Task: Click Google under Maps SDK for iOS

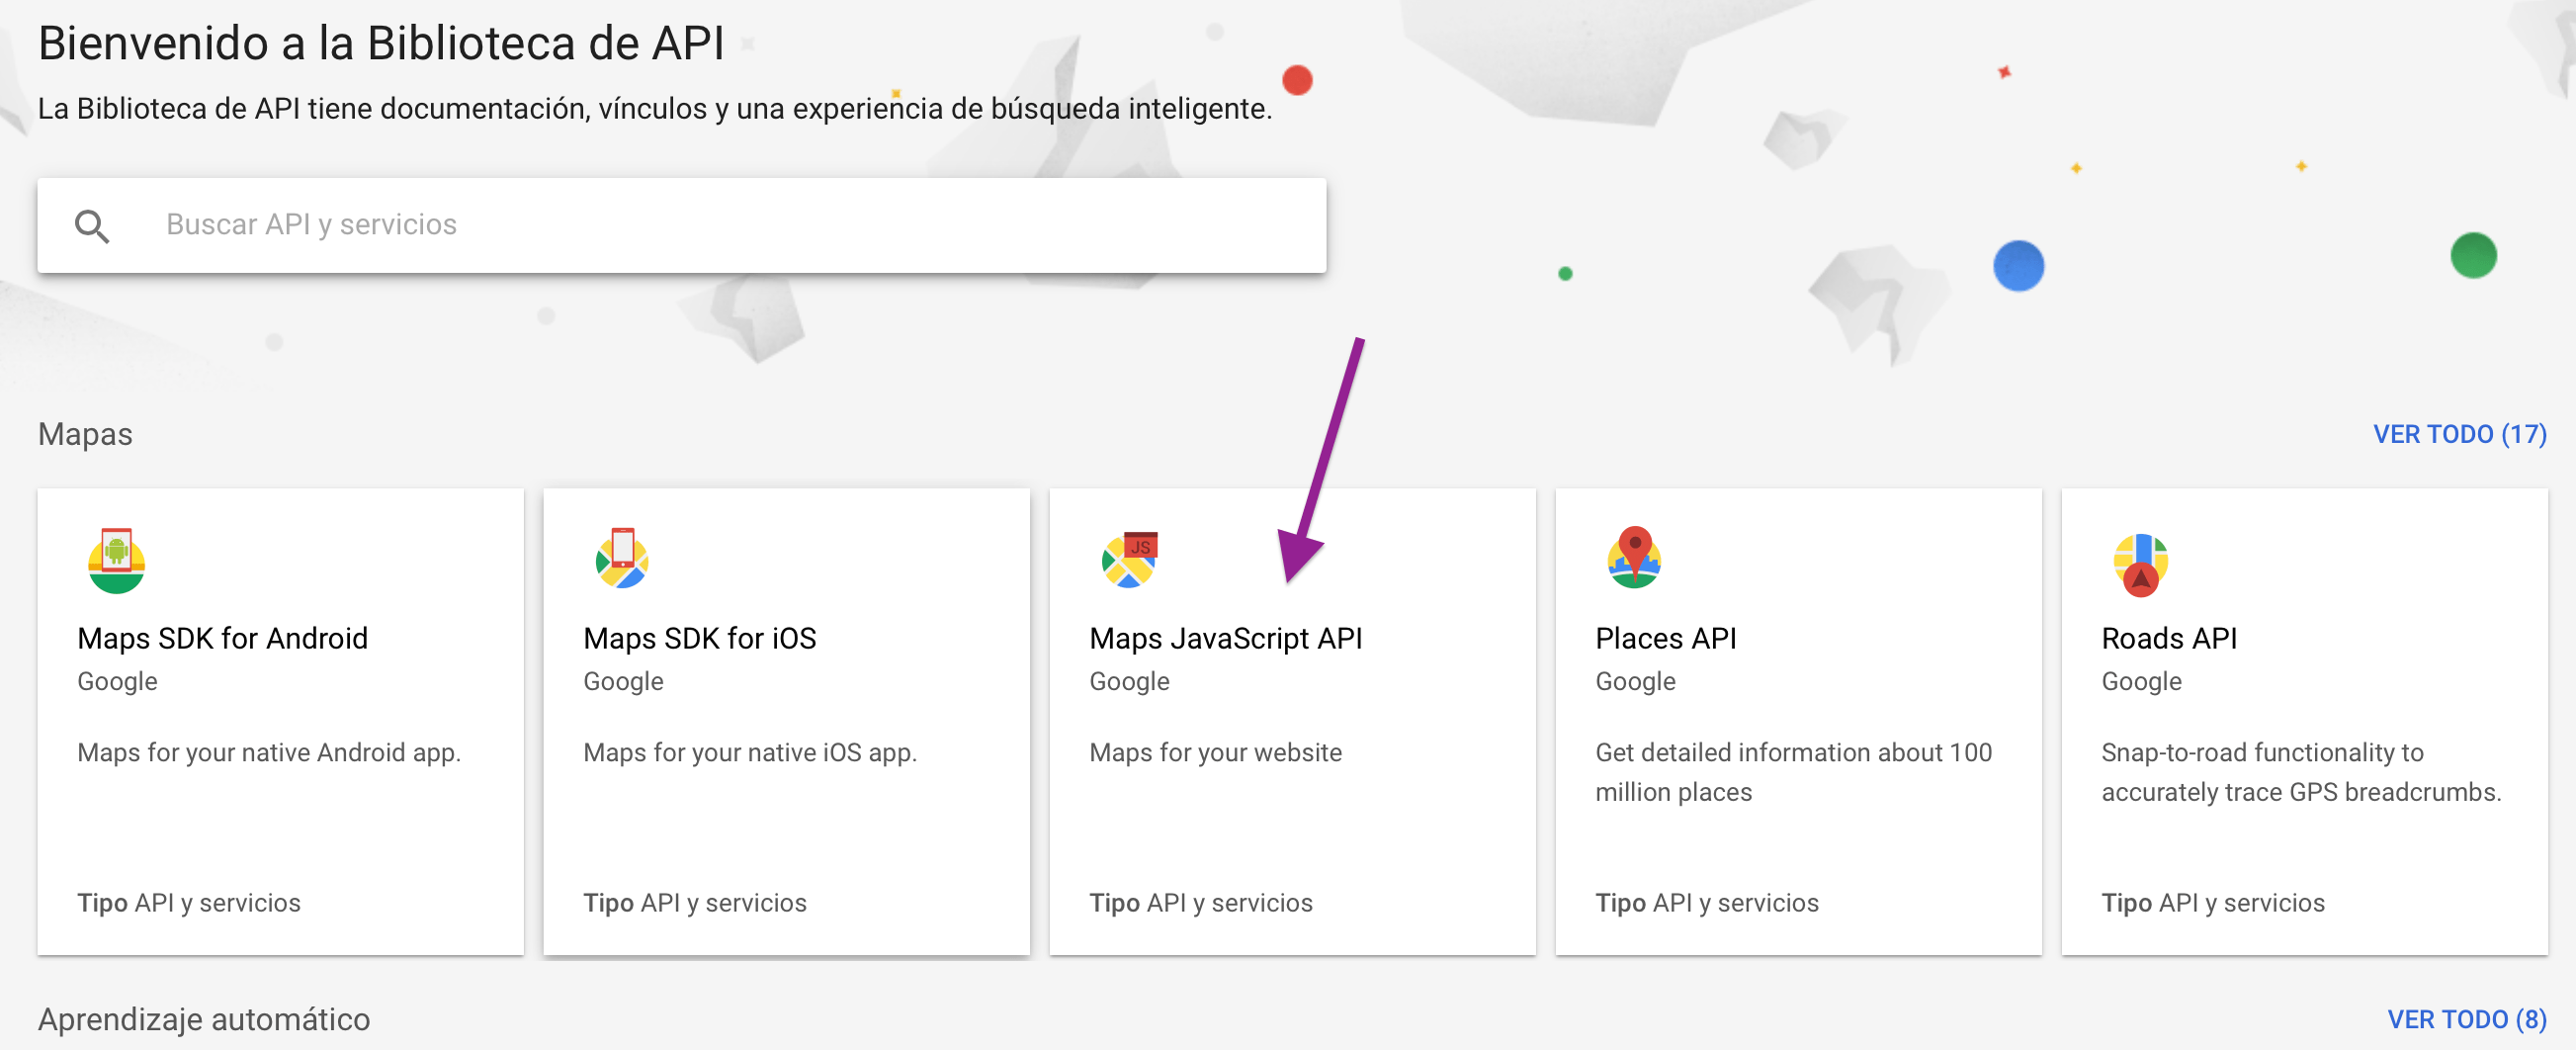Action: point(623,681)
